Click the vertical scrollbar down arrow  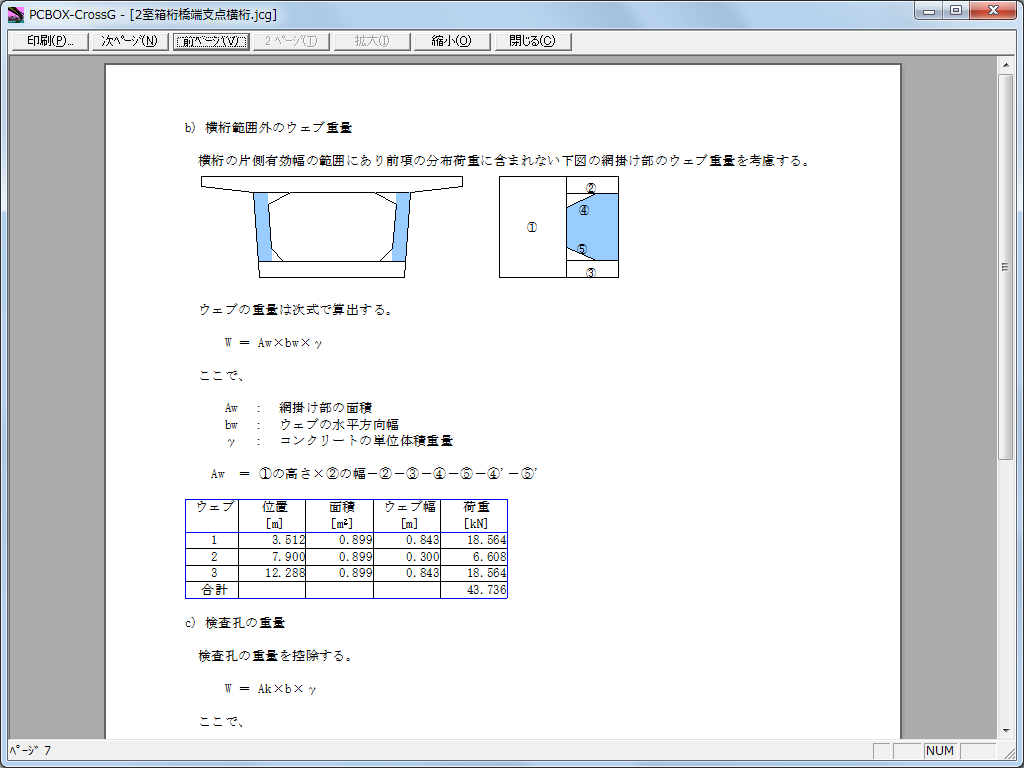point(1006,731)
